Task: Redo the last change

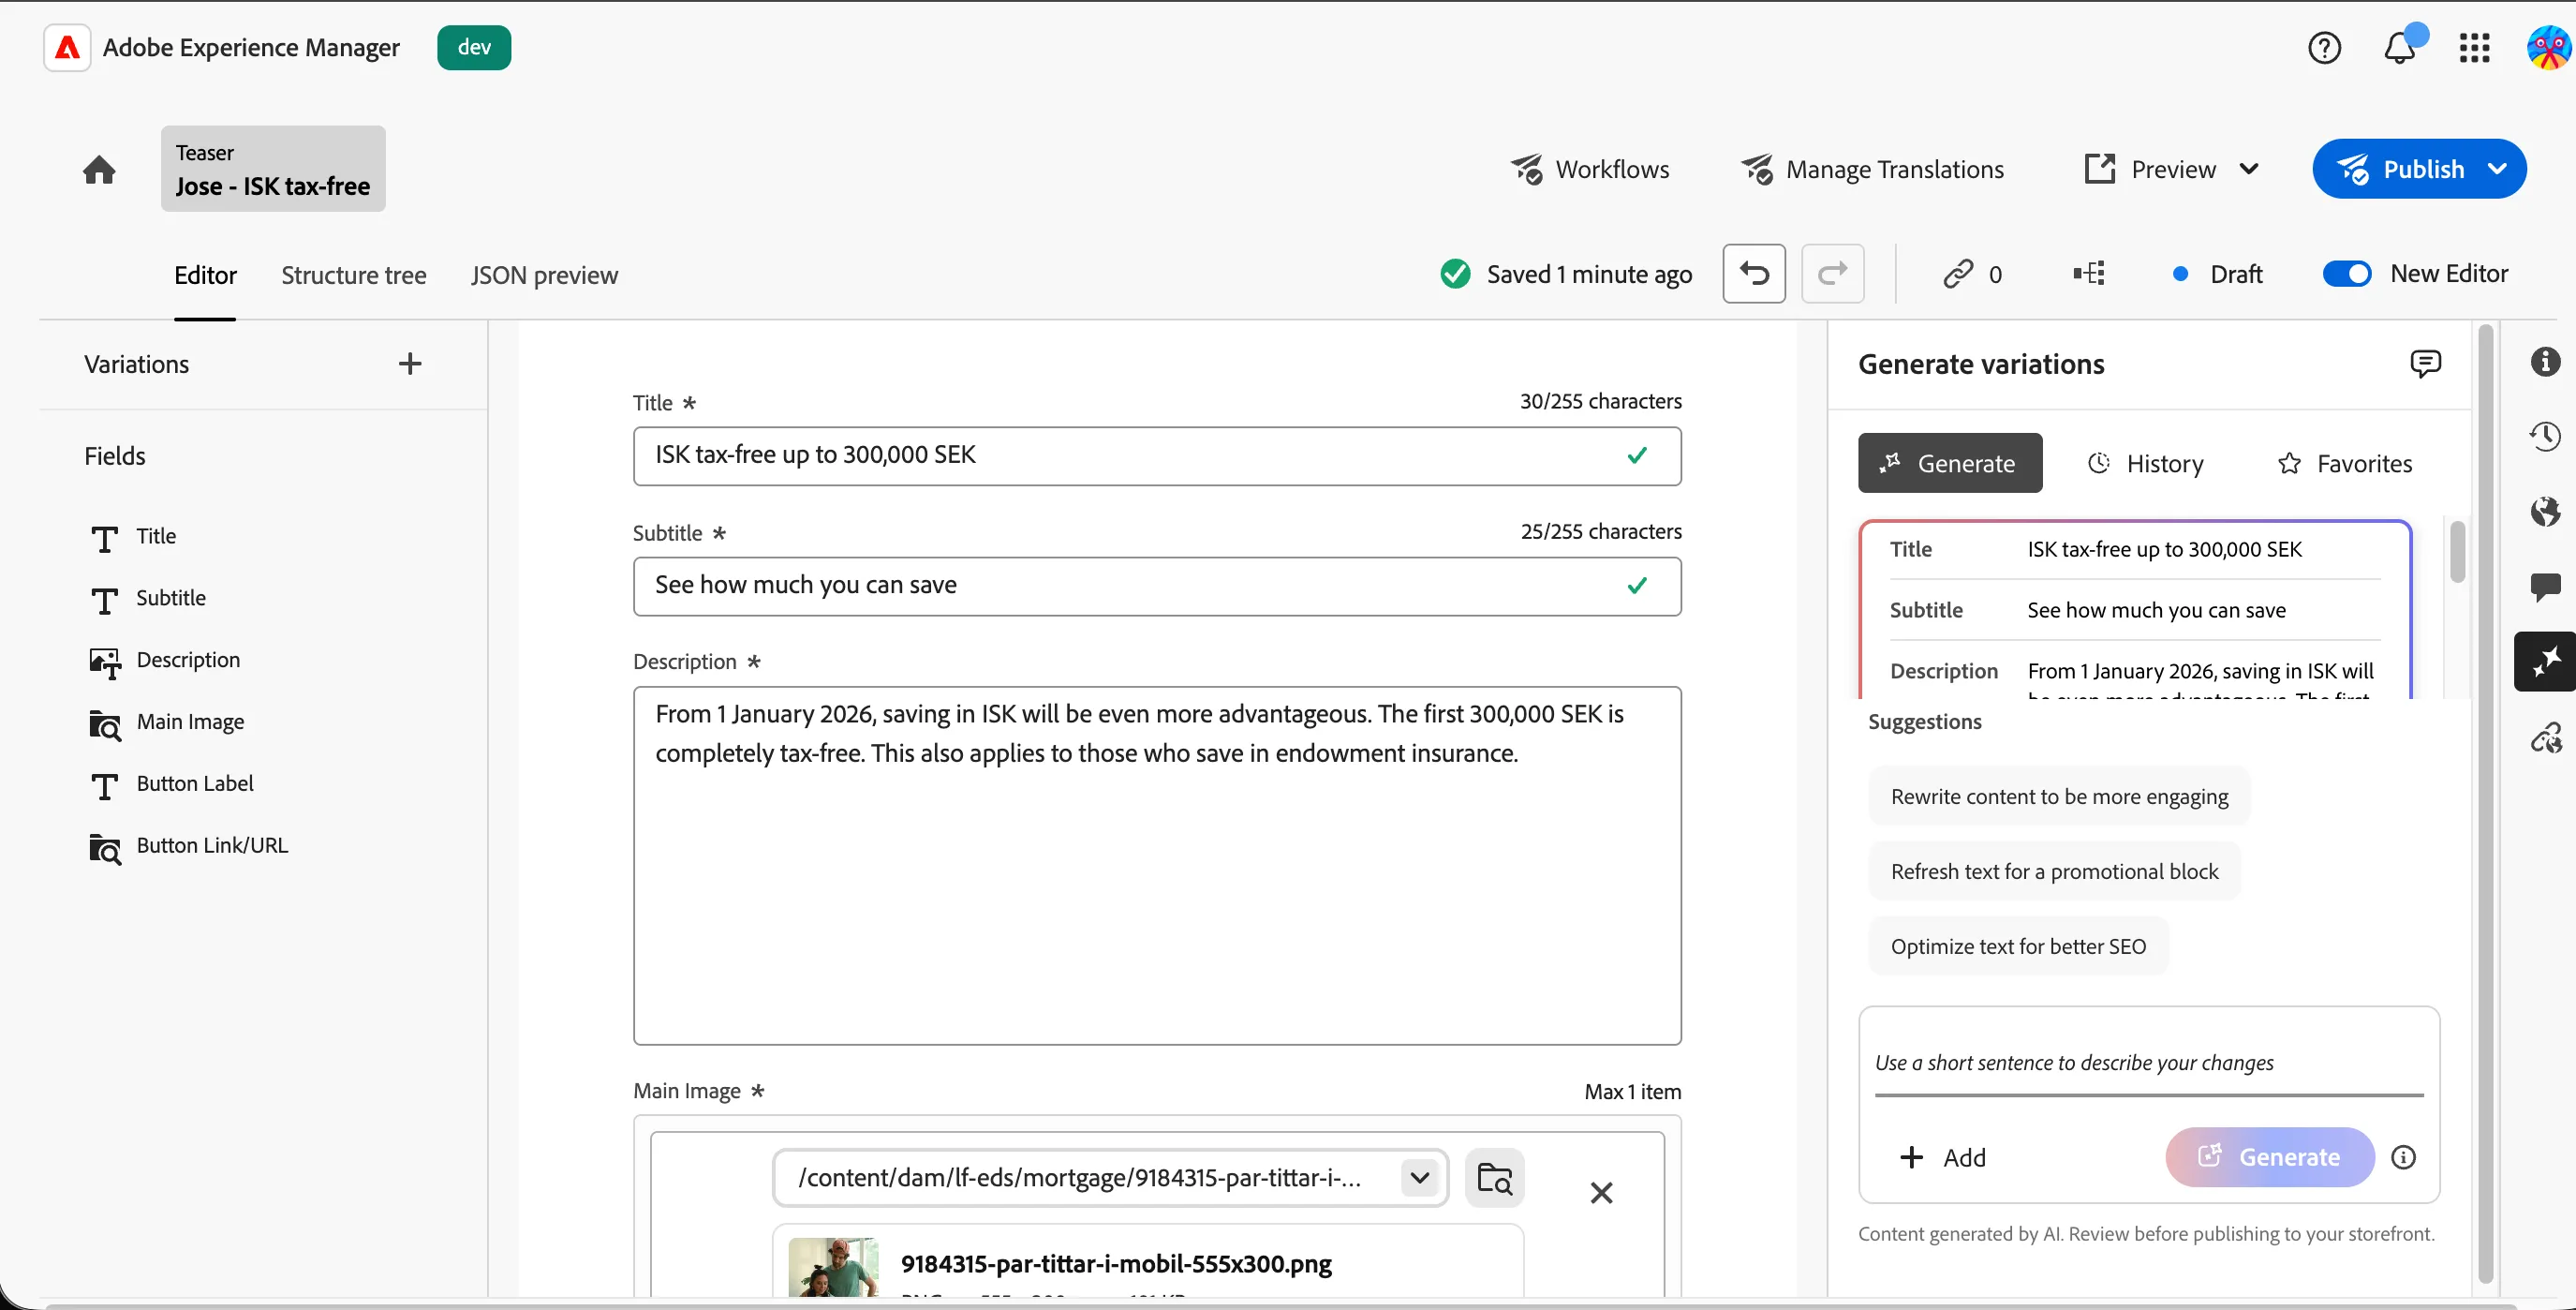Action: 1832,273
